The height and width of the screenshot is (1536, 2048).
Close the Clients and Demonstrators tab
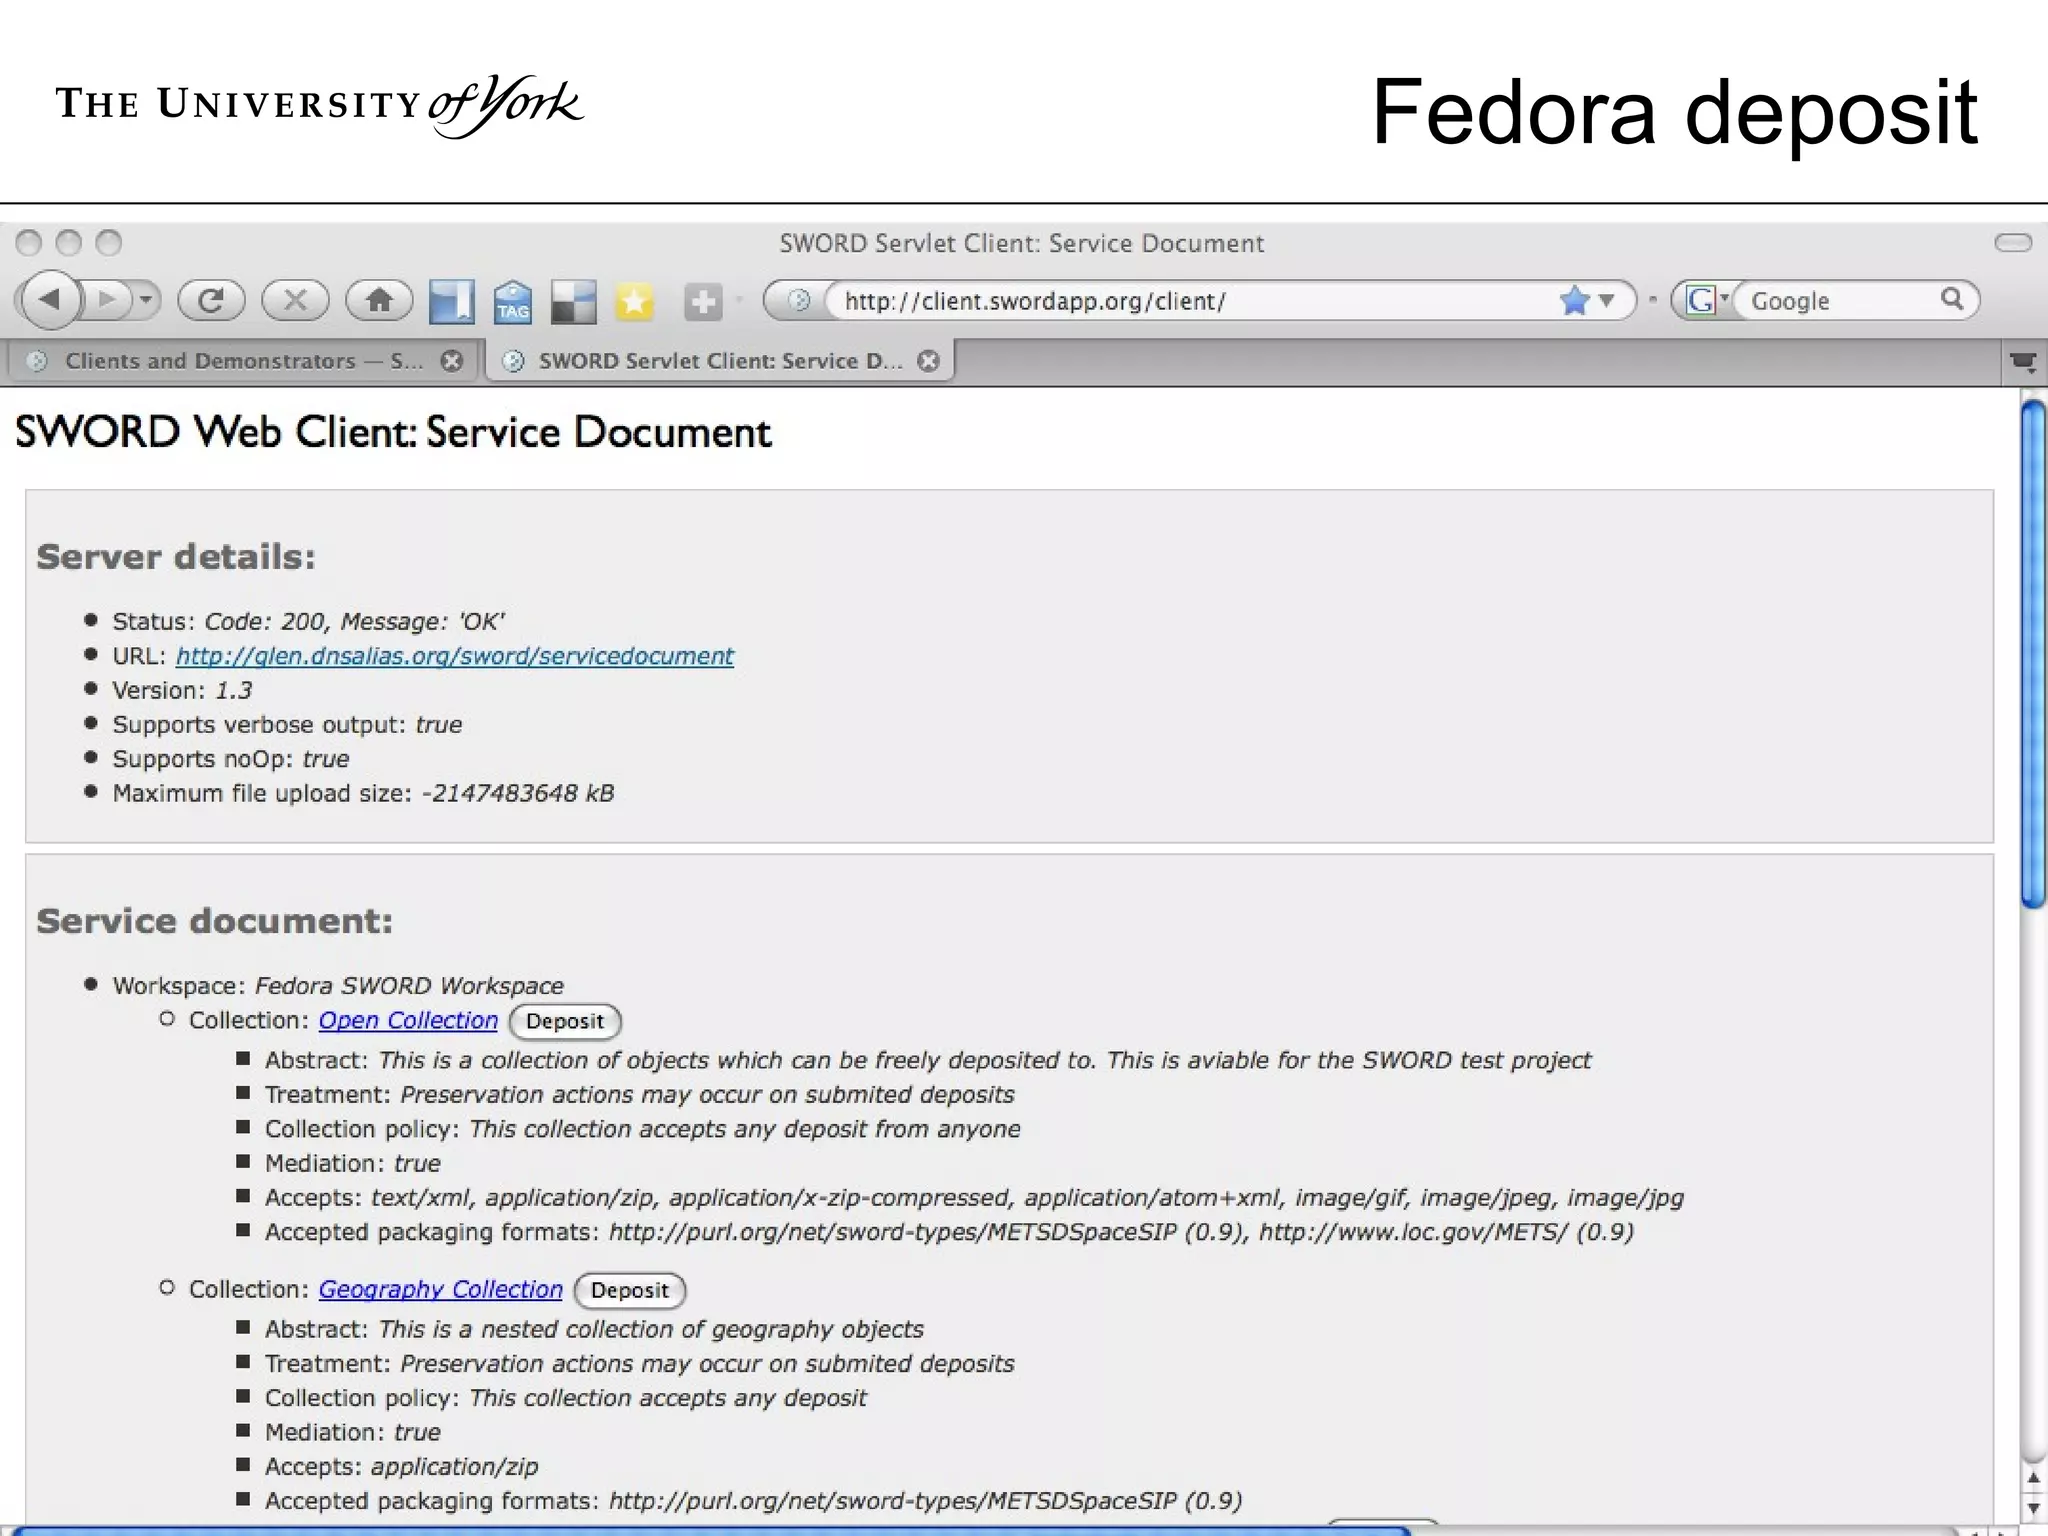tap(452, 361)
